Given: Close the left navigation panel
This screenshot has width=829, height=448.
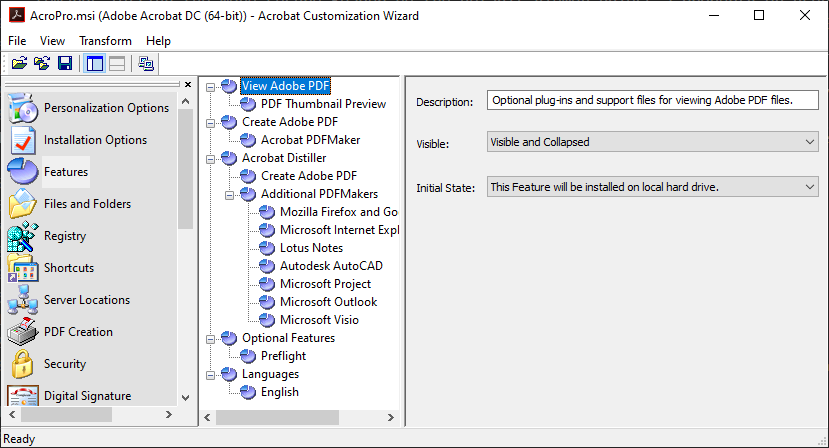Looking at the screenshot, I should (187, 84).
